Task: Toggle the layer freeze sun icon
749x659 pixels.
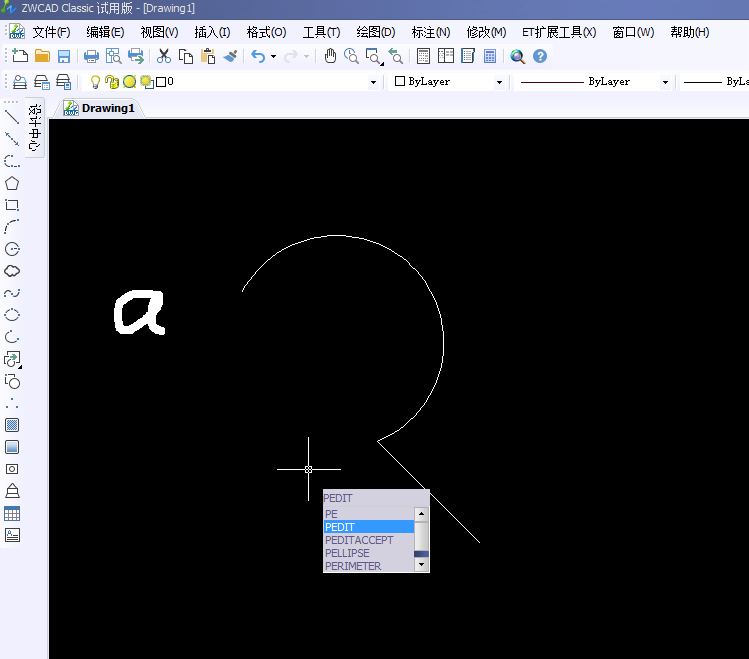Action: click(x=129, y=82)
